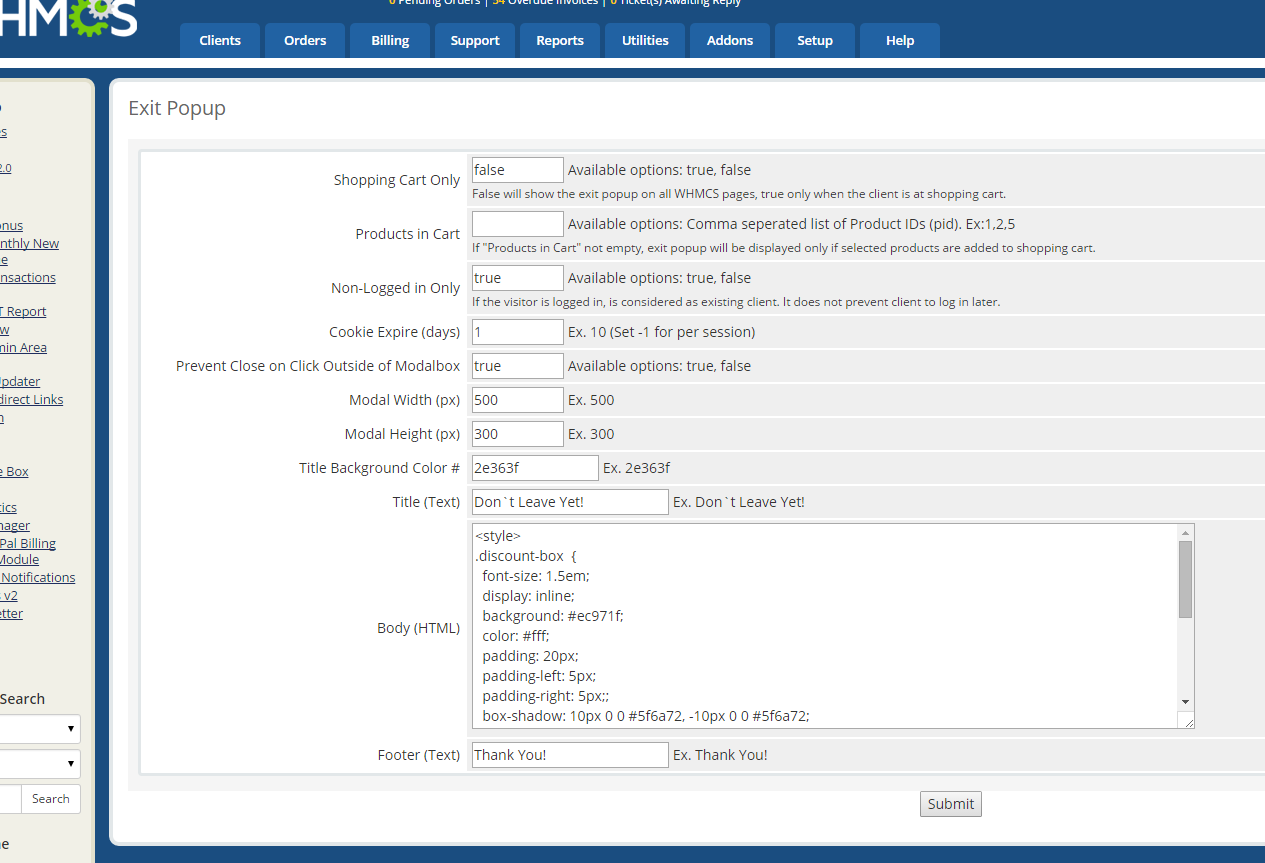Select the Title Background Color field
Image resolution: width=1265 pixels, height=863 pixels.
pyautogui.click(x=534, y=468)
